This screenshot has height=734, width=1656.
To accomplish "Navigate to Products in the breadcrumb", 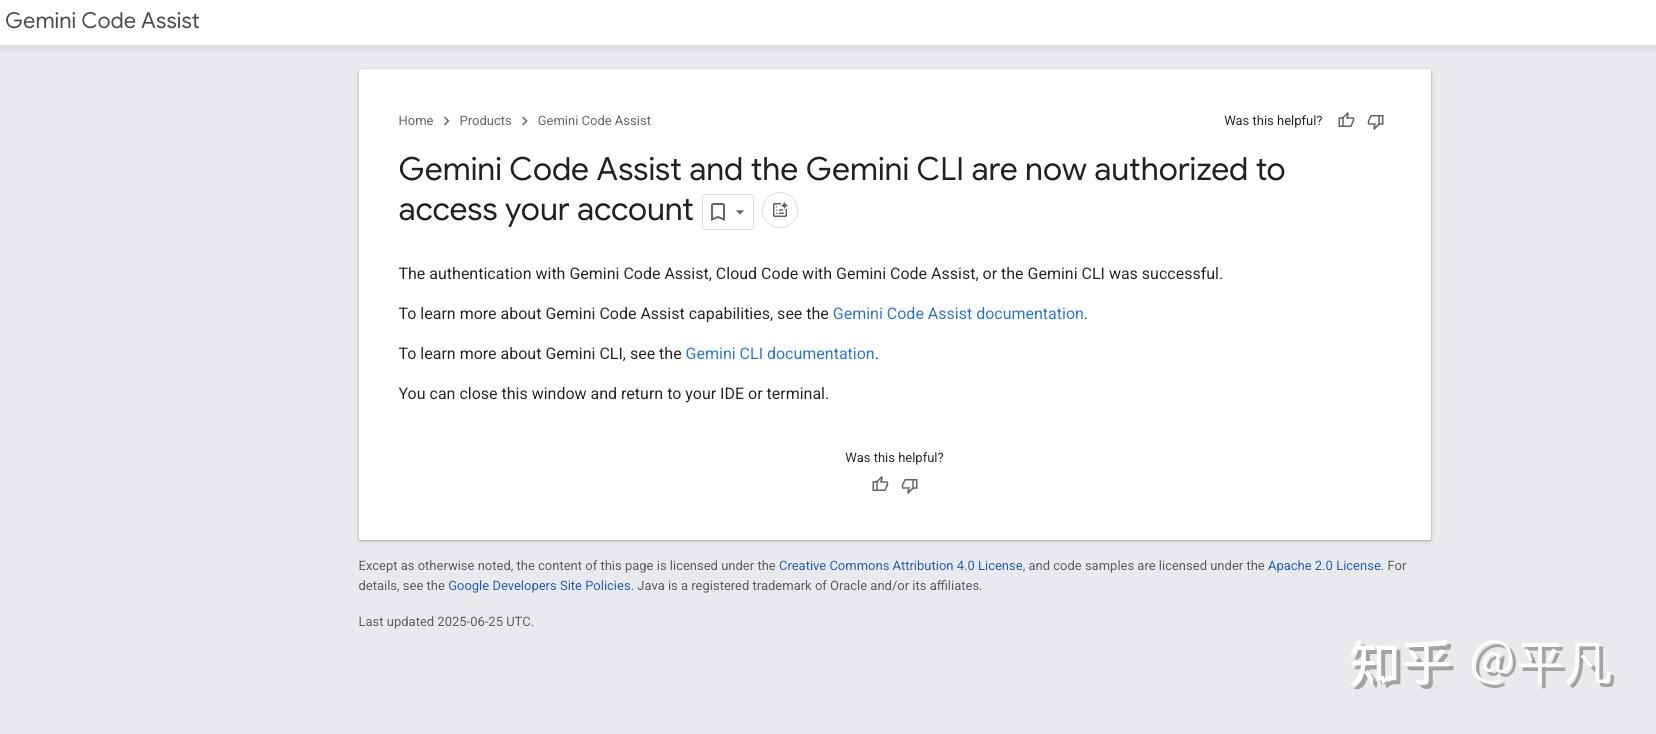I will click(x=485, y=120).
